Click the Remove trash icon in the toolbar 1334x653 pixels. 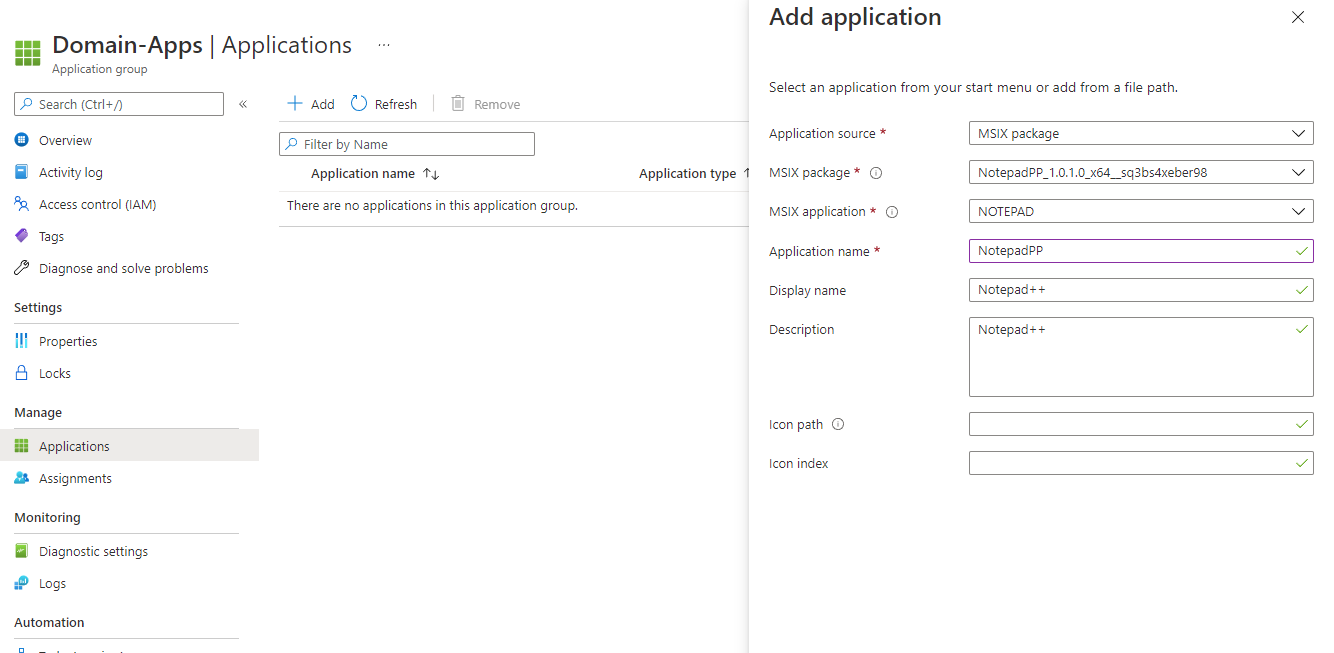458,103
